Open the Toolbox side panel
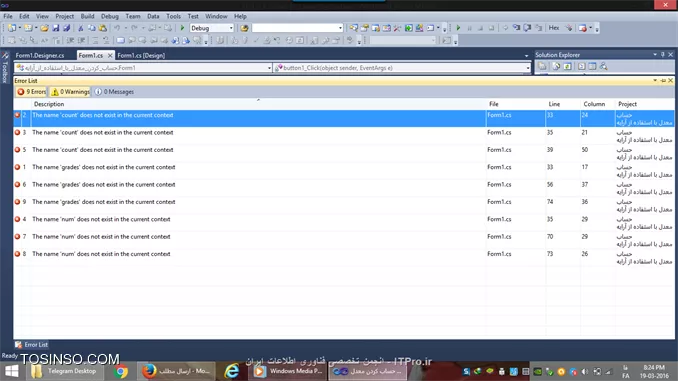This screenshot has width=678, height=381. point(5,67)
